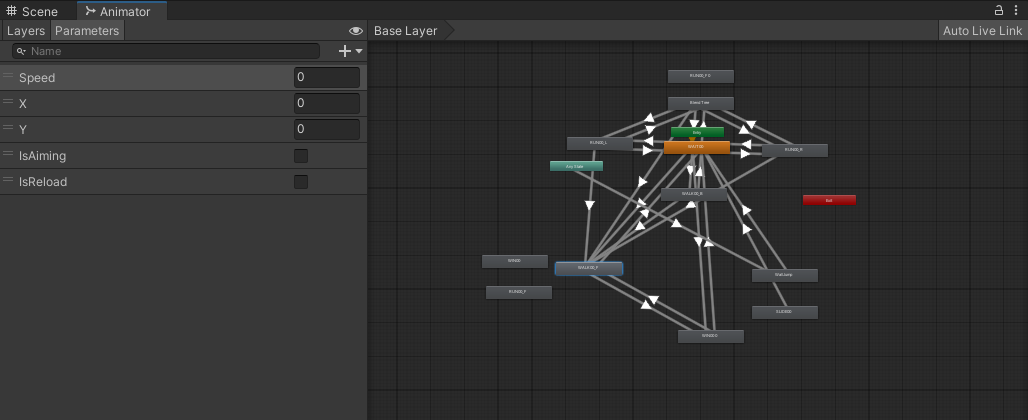
Task: Switch to the Layers tab
Action: [26, 31]
